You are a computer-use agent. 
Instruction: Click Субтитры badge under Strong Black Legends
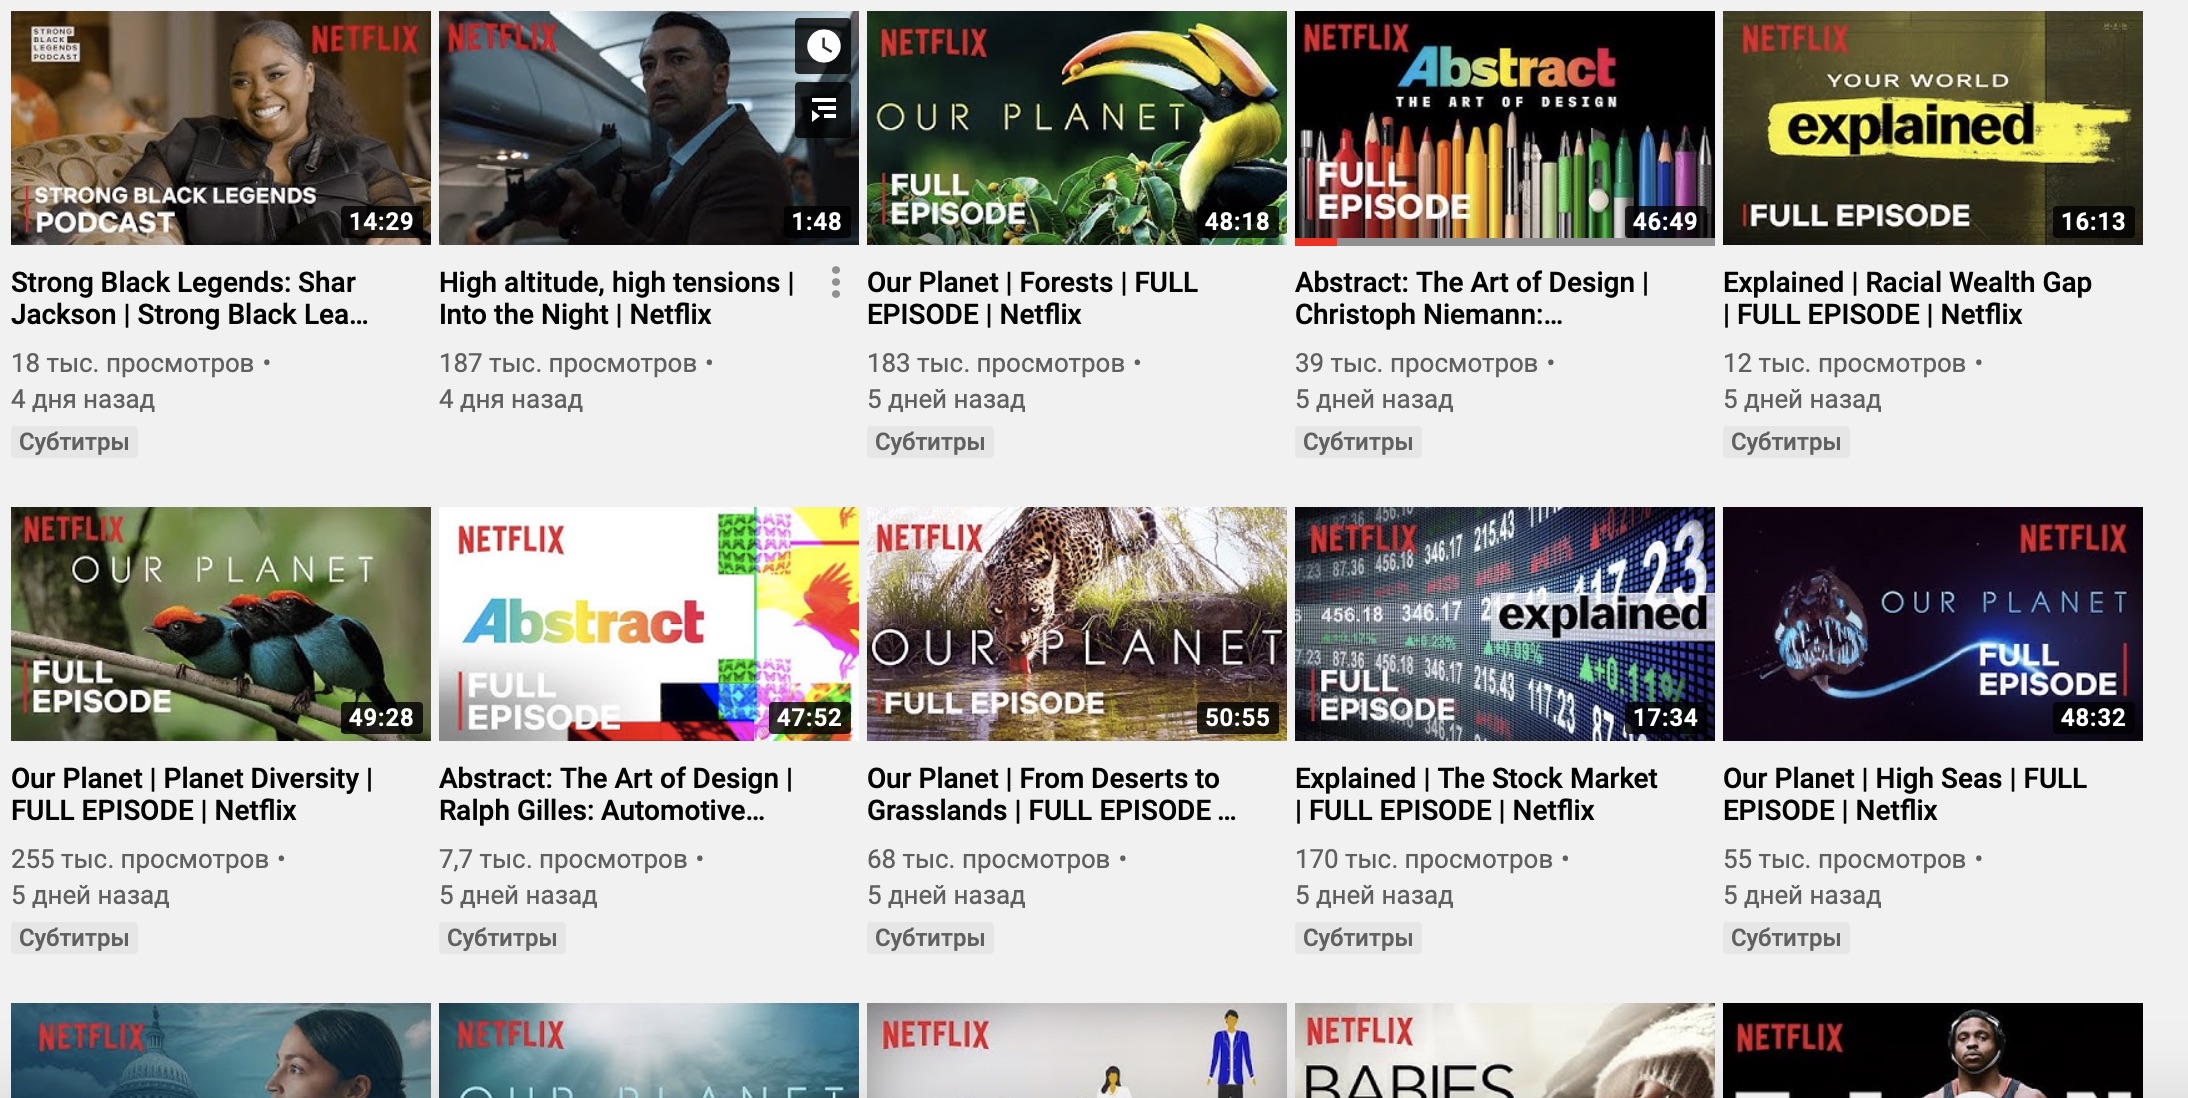74,442
